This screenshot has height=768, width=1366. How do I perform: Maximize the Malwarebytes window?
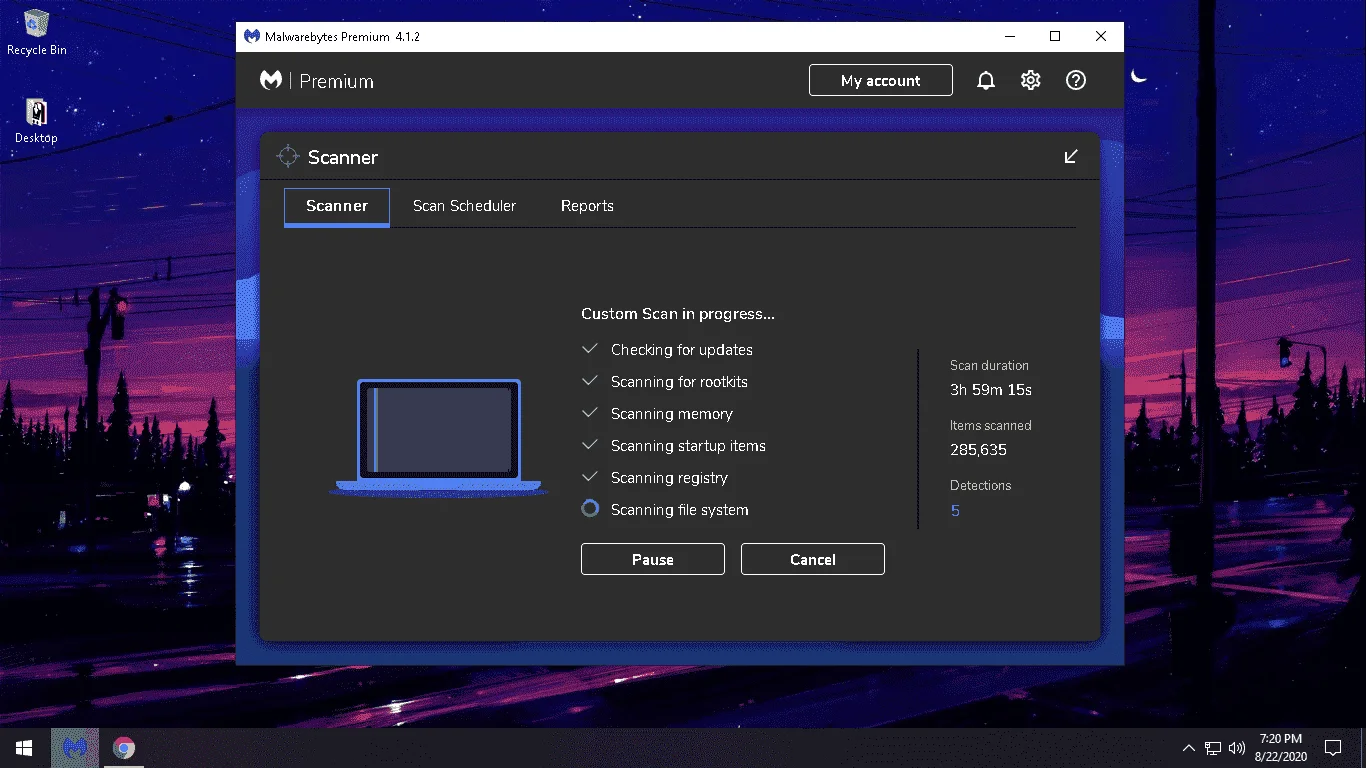pos(1055,37)
